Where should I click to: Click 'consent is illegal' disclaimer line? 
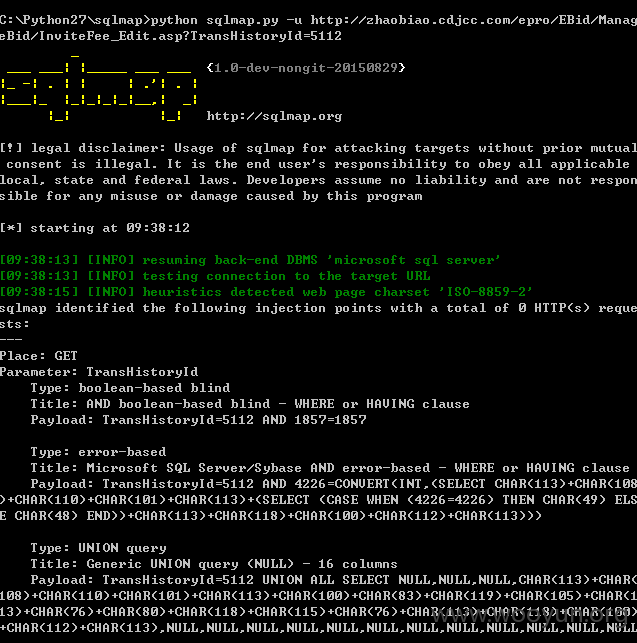(x=317, y=164)
